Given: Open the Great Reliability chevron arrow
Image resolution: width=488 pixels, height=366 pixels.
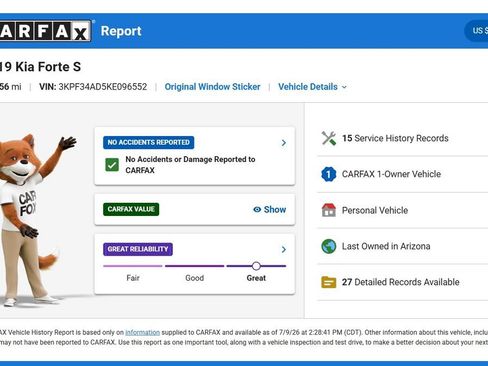Looking at the screenshot, I should [284, 249].
